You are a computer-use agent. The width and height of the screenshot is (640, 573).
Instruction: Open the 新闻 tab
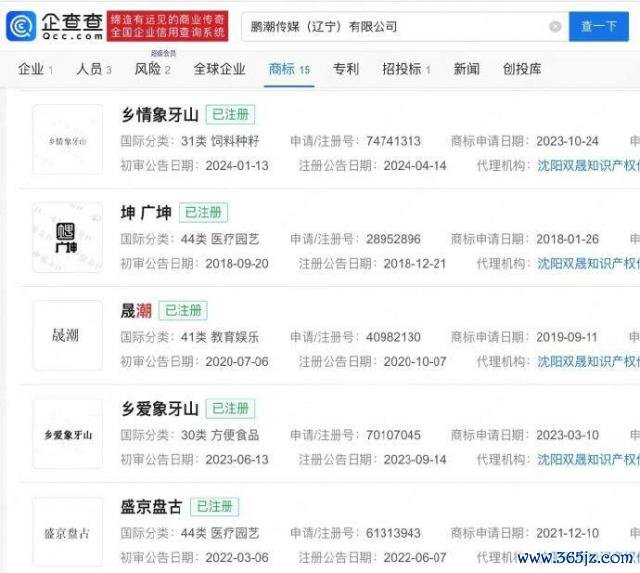467,69
